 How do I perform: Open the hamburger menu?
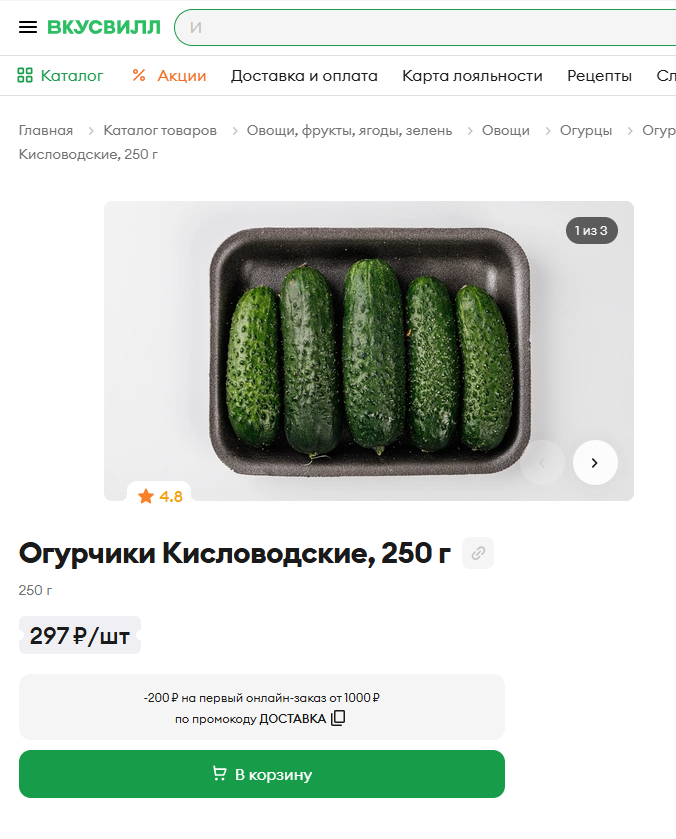pos(28,27)
